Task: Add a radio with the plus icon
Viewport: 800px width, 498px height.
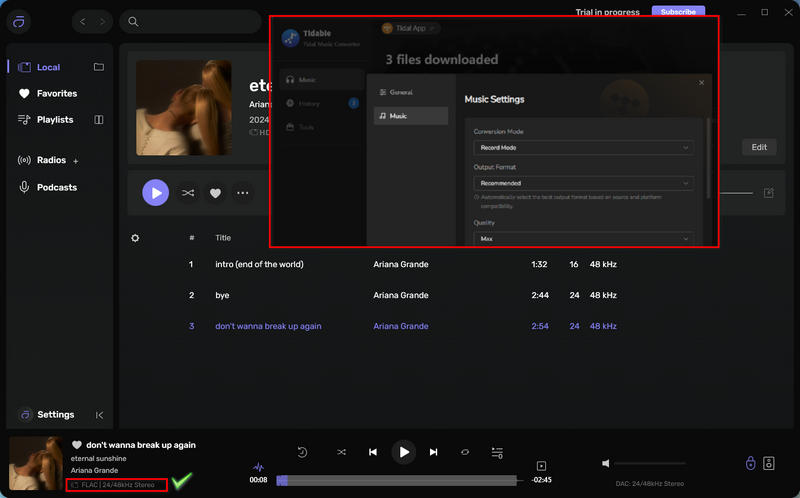Action: point(76,161)
